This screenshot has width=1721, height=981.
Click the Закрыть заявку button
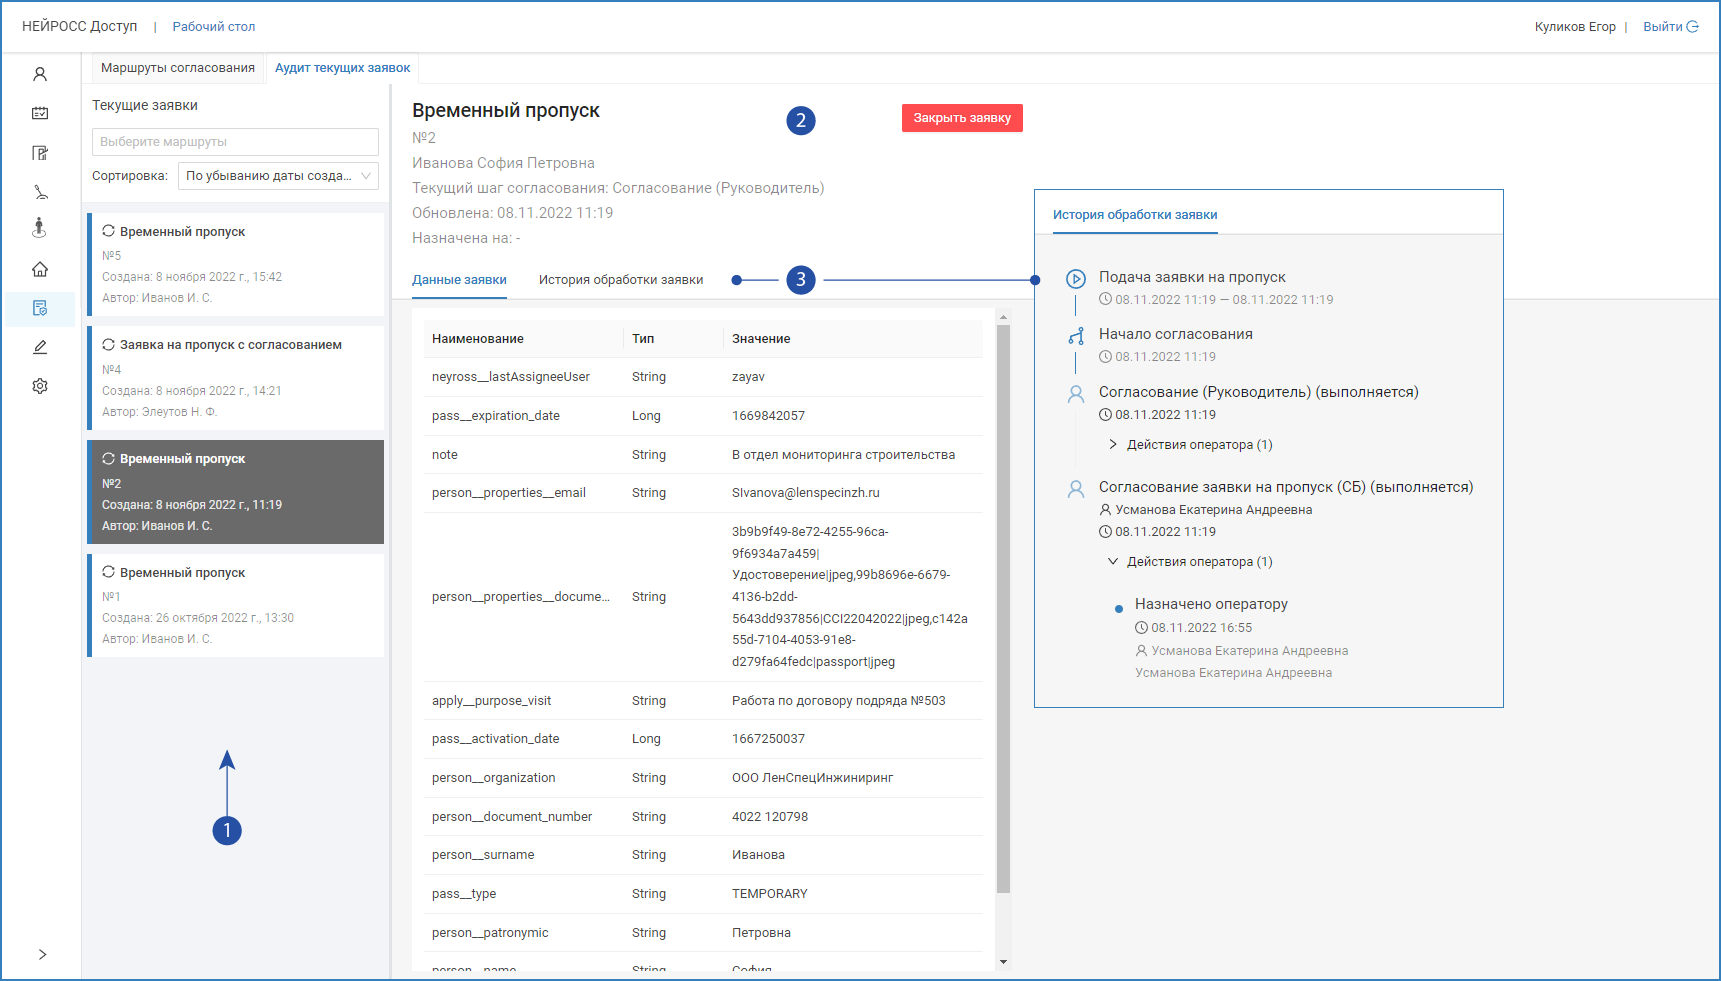tap(961, 118)
